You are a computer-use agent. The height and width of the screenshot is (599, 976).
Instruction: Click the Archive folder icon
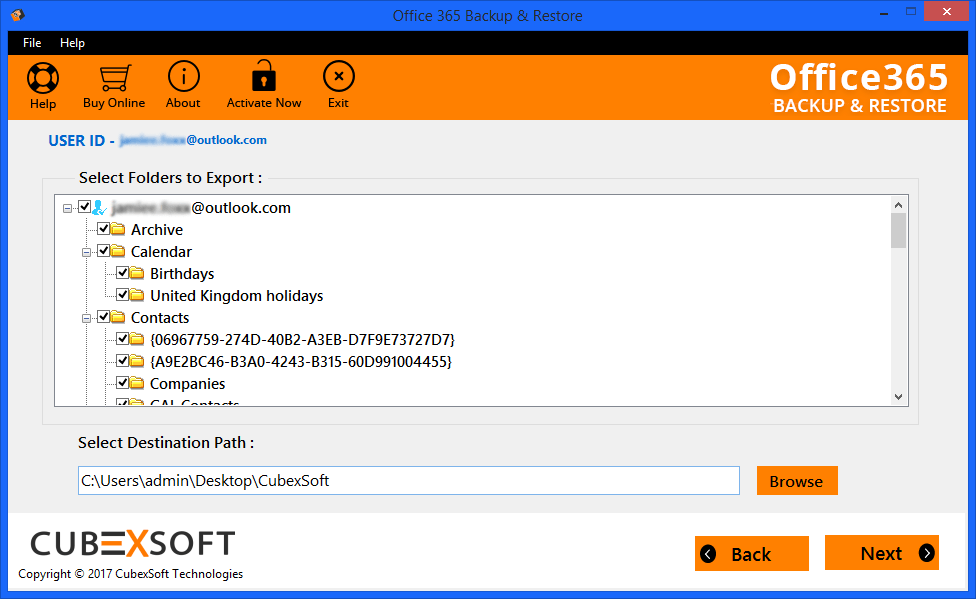tap(118, 230)
